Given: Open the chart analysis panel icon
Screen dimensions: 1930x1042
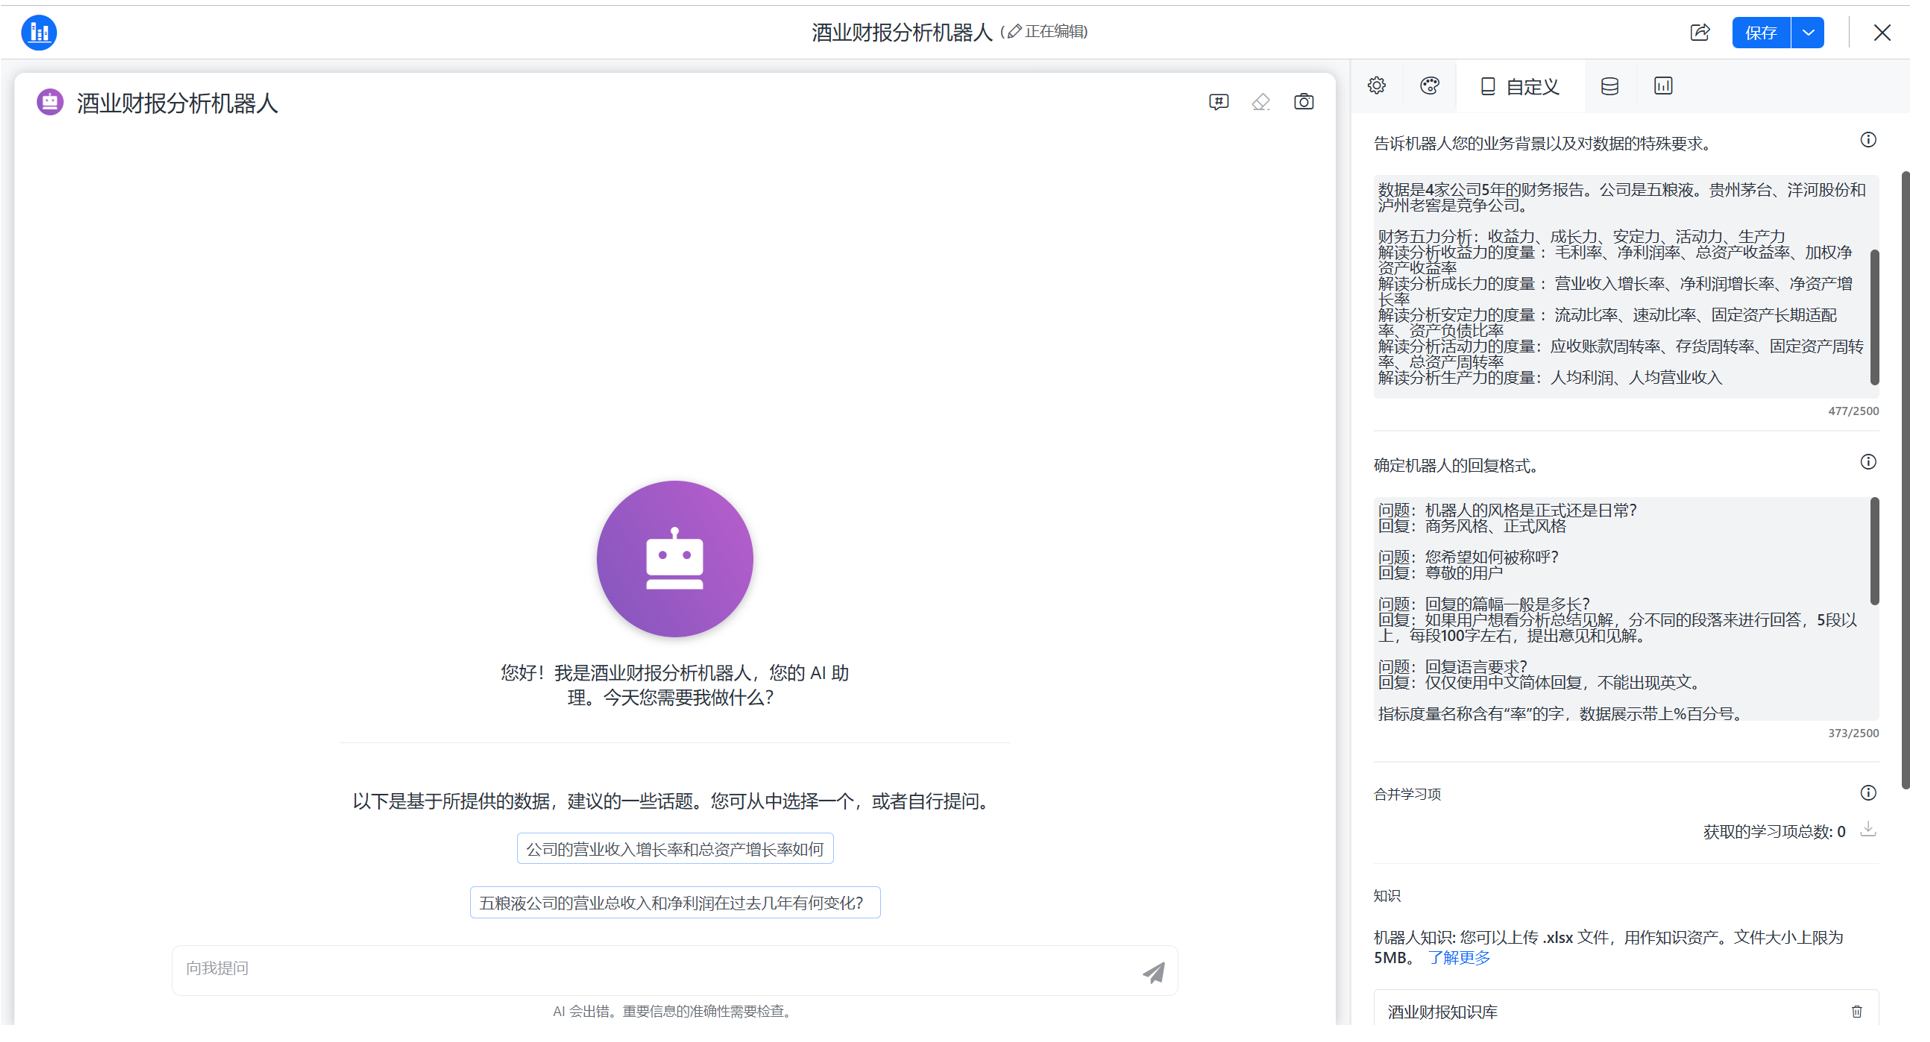Looking at the screenshot, I should point(1662,86).
